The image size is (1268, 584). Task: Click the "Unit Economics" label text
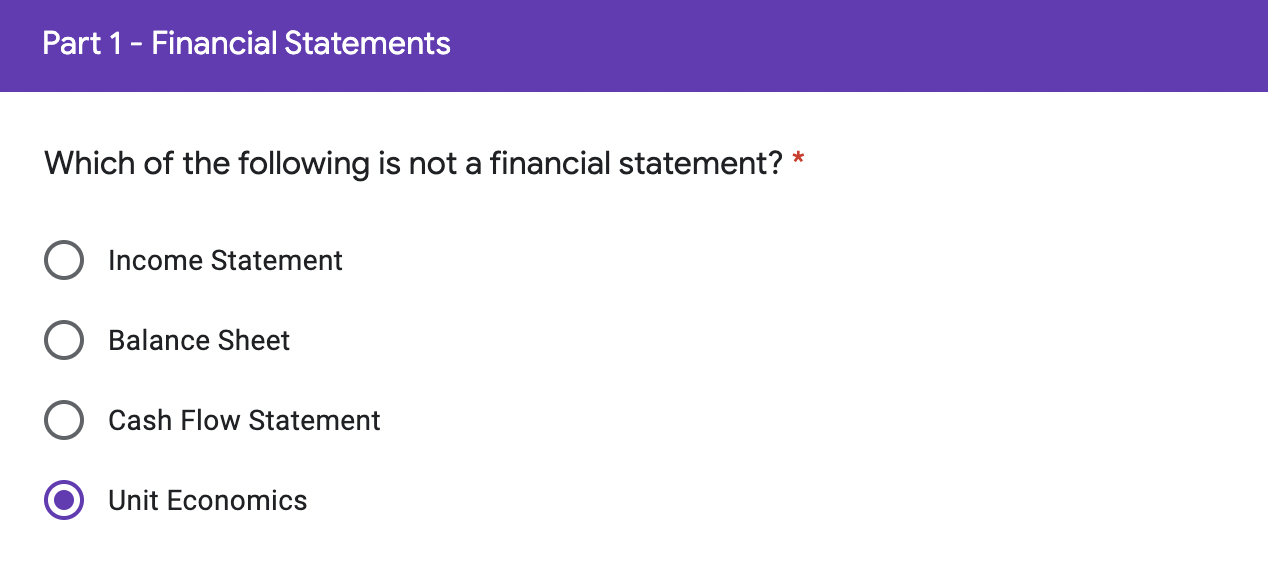tap(208, 501)
